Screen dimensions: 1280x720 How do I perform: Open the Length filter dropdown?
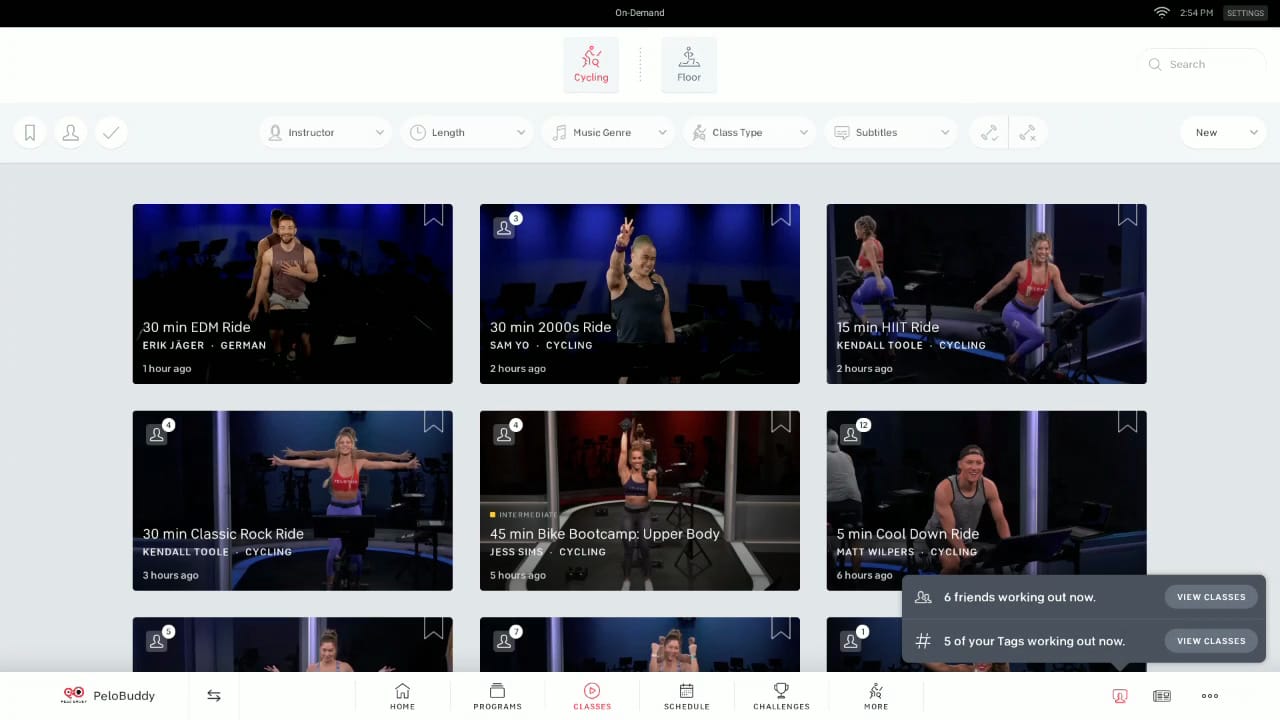[467, 132]
